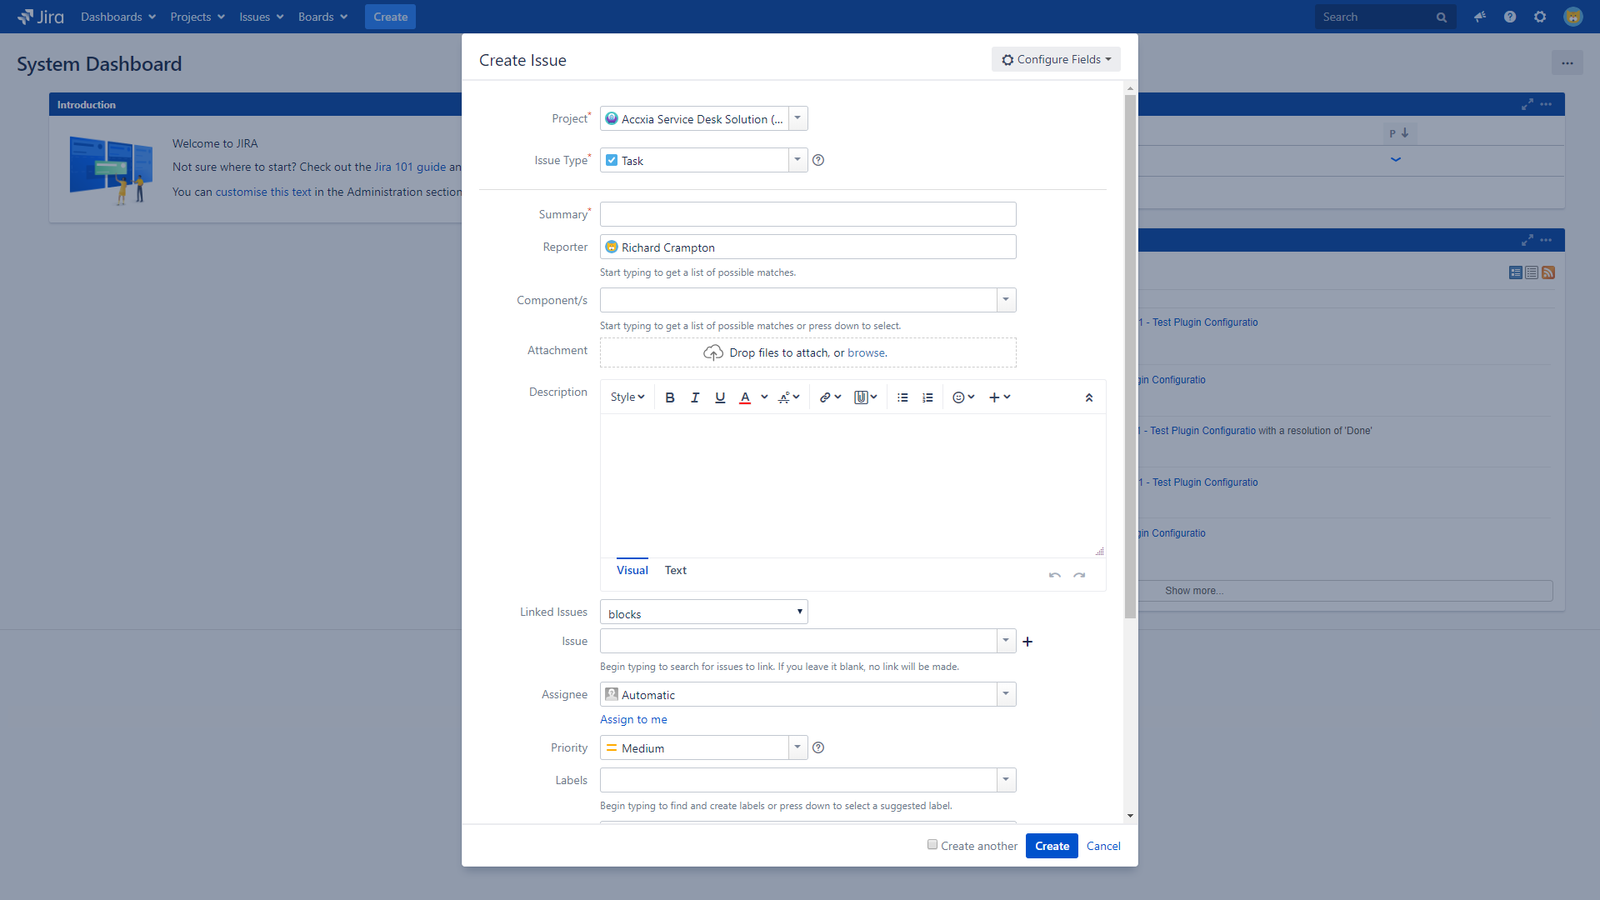This screenshot has width=1600, height=900.
Task: Submit the issue with the Create button
Action: pos(1052,846)
